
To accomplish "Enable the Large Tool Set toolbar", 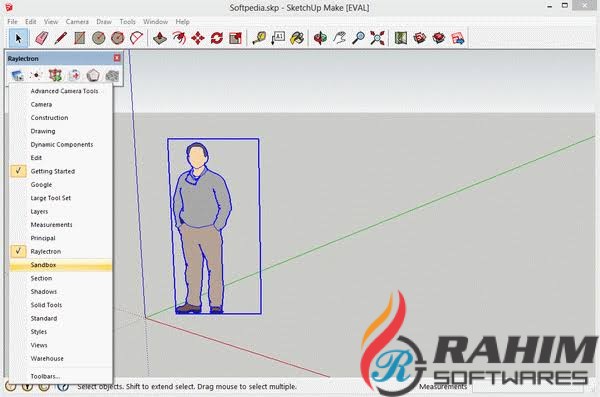I will (x=60, y=198).
